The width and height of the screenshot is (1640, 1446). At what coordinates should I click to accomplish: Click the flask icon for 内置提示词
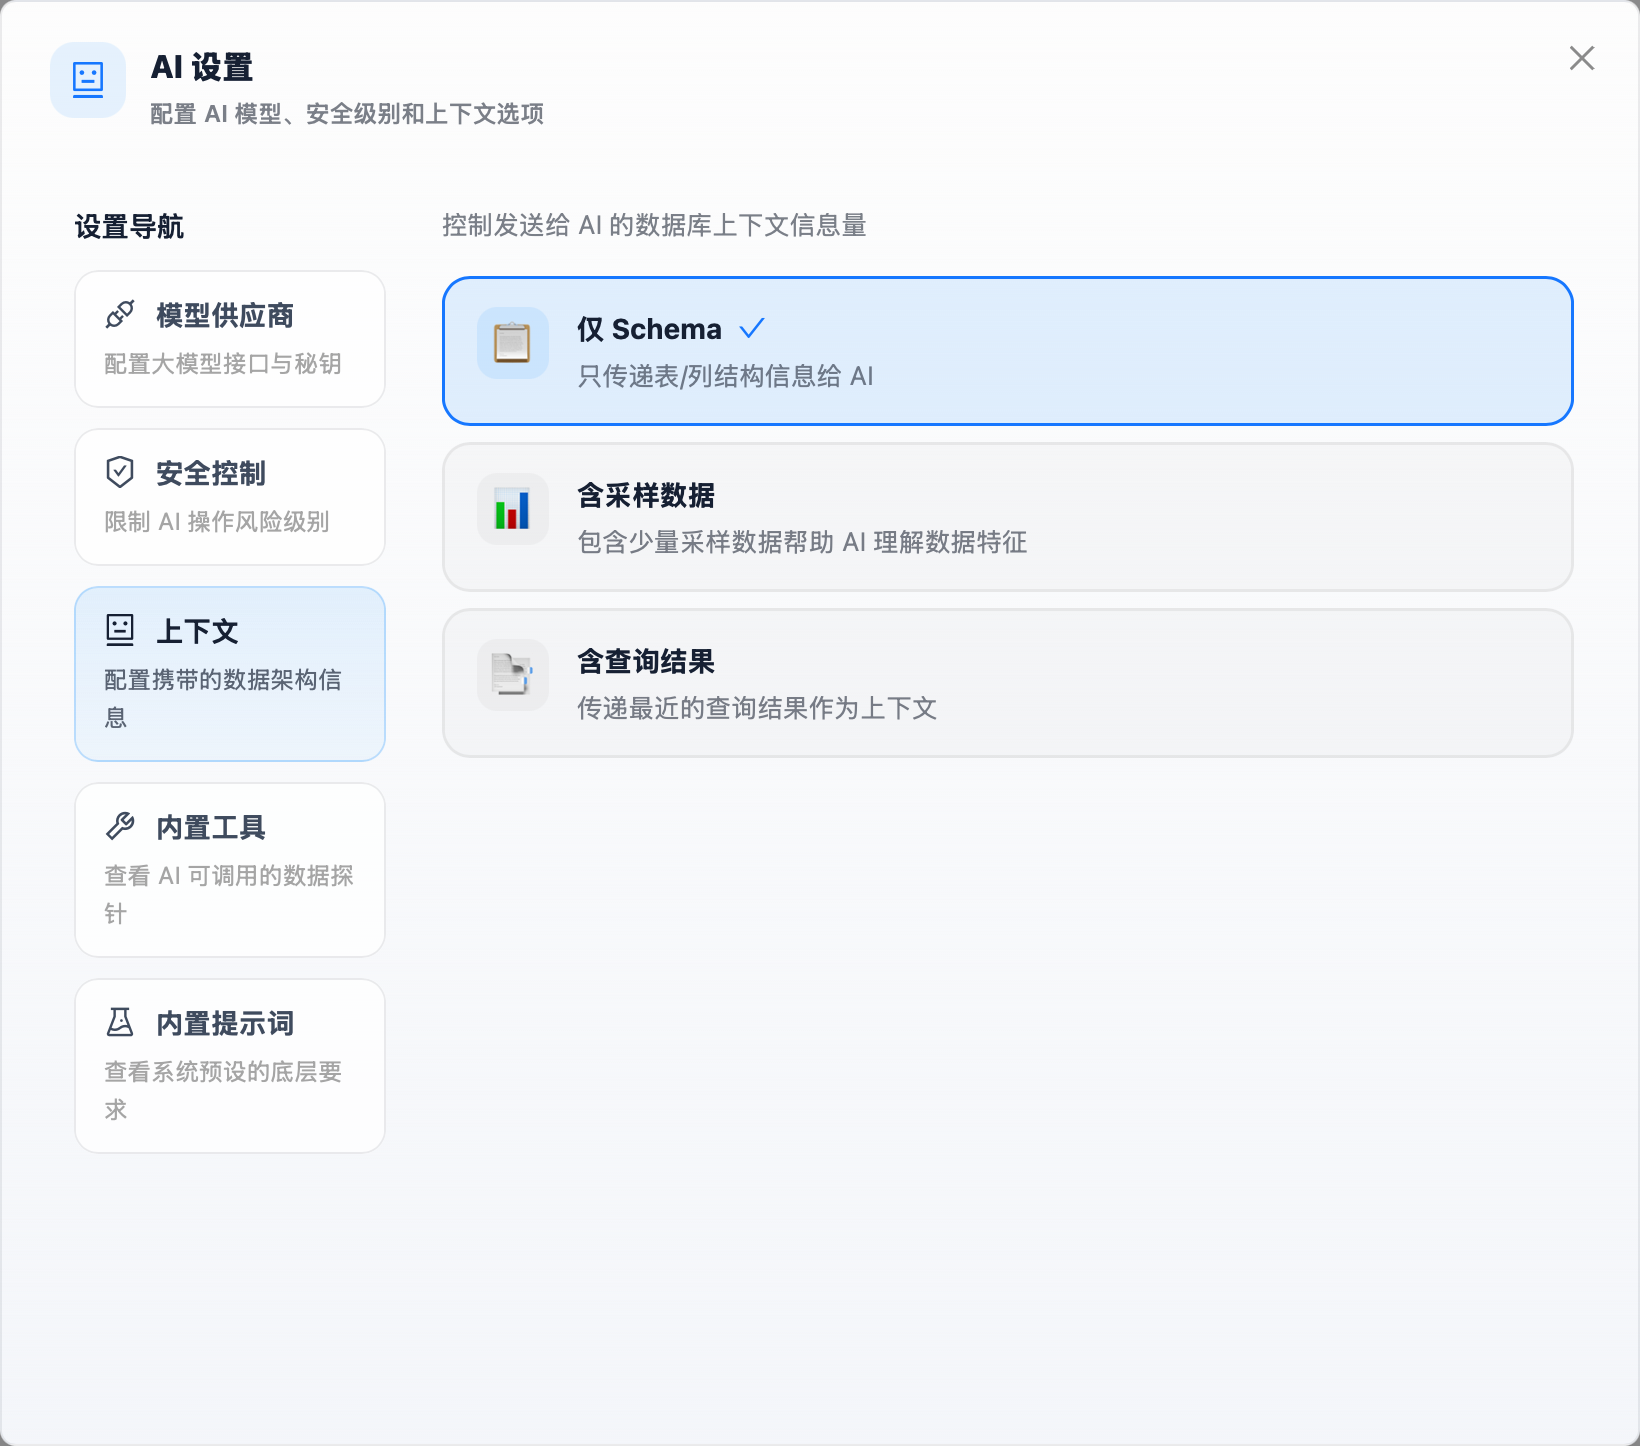[120, 1022]
